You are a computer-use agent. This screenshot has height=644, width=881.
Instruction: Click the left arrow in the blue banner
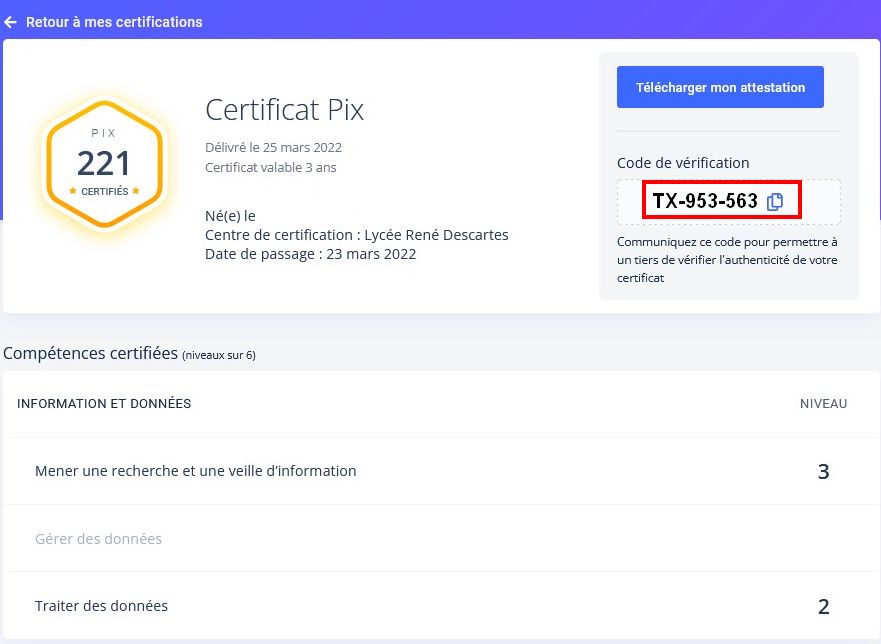point(11,21)
